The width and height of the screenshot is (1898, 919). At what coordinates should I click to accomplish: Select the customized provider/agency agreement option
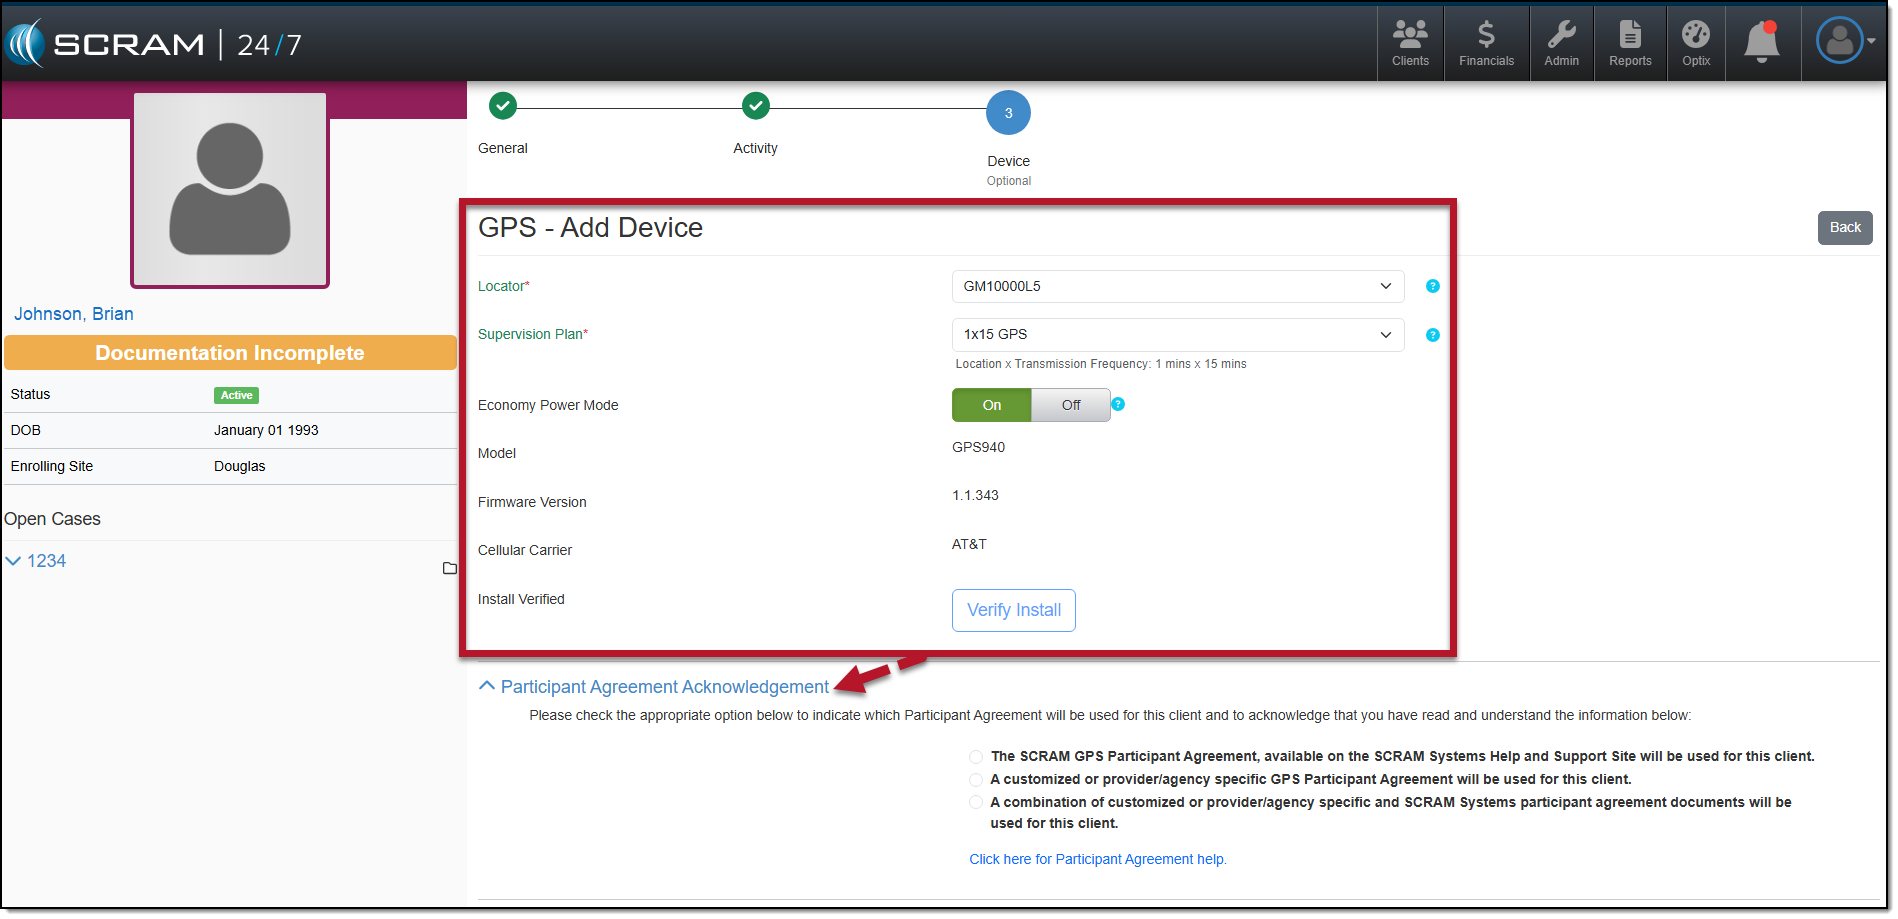coord(976,780)
